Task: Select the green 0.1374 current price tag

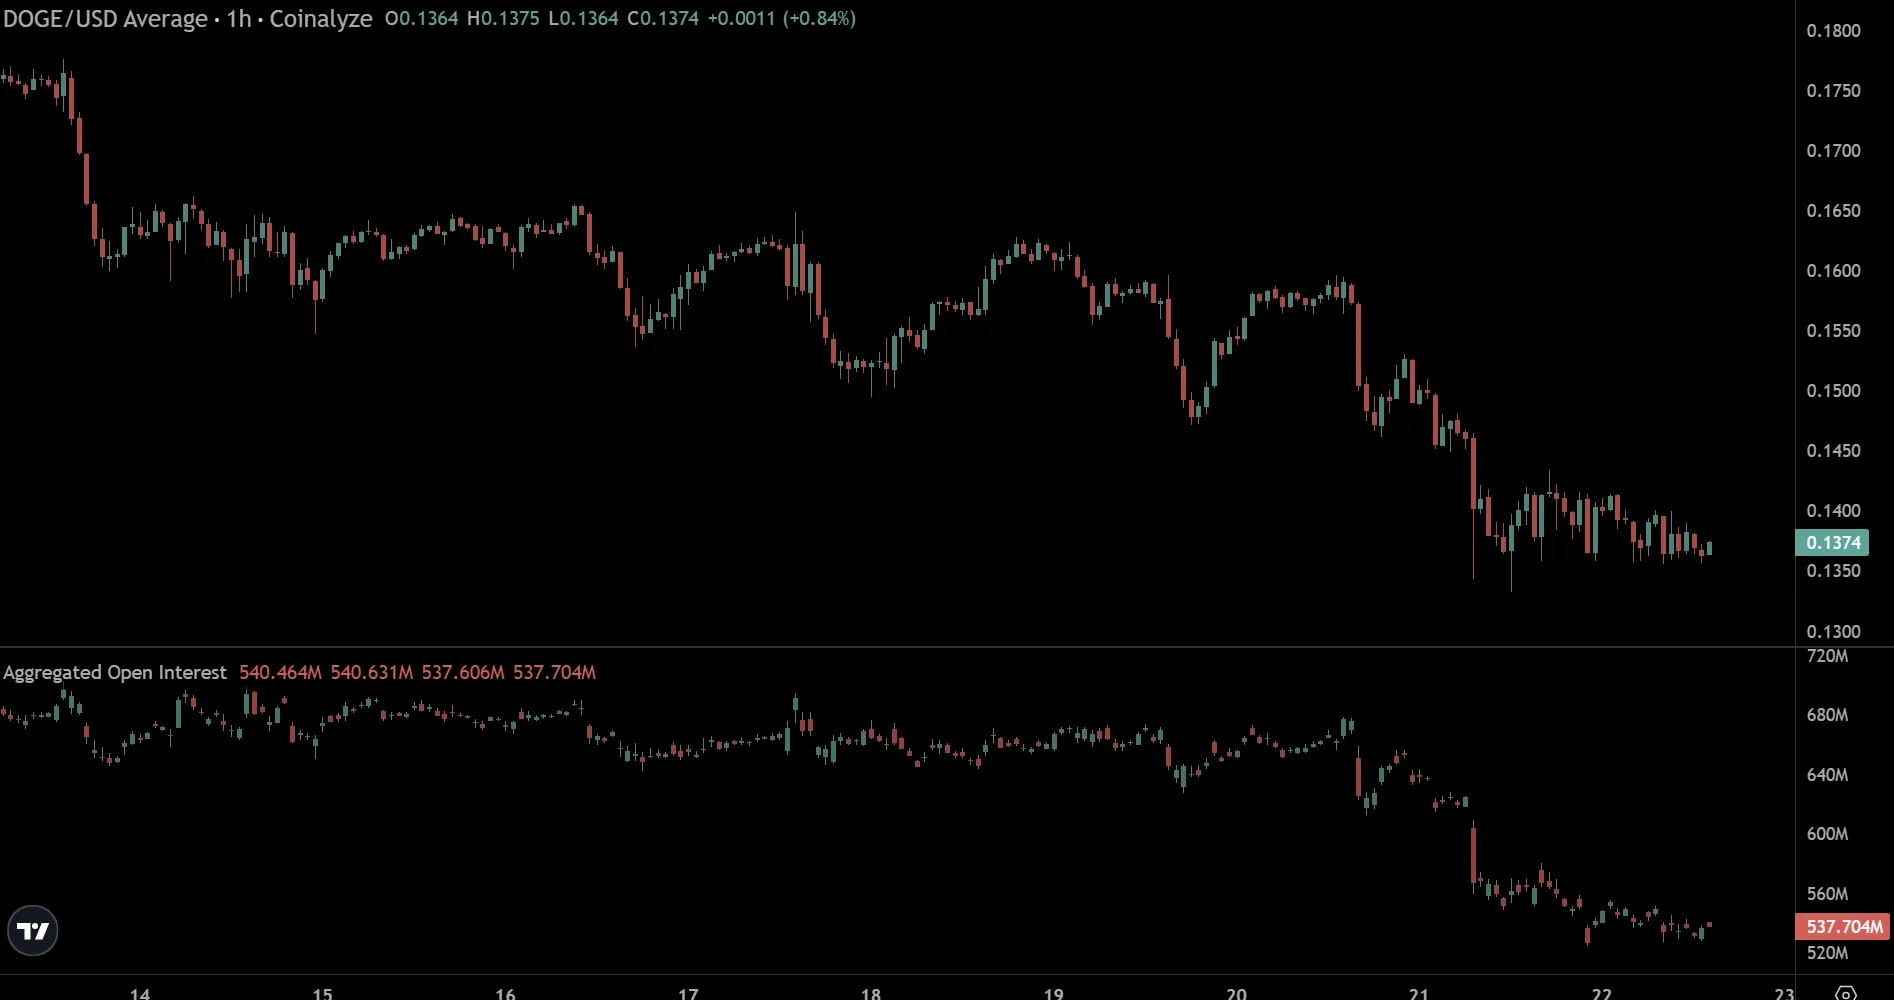Action: (x=1832, y=543)
